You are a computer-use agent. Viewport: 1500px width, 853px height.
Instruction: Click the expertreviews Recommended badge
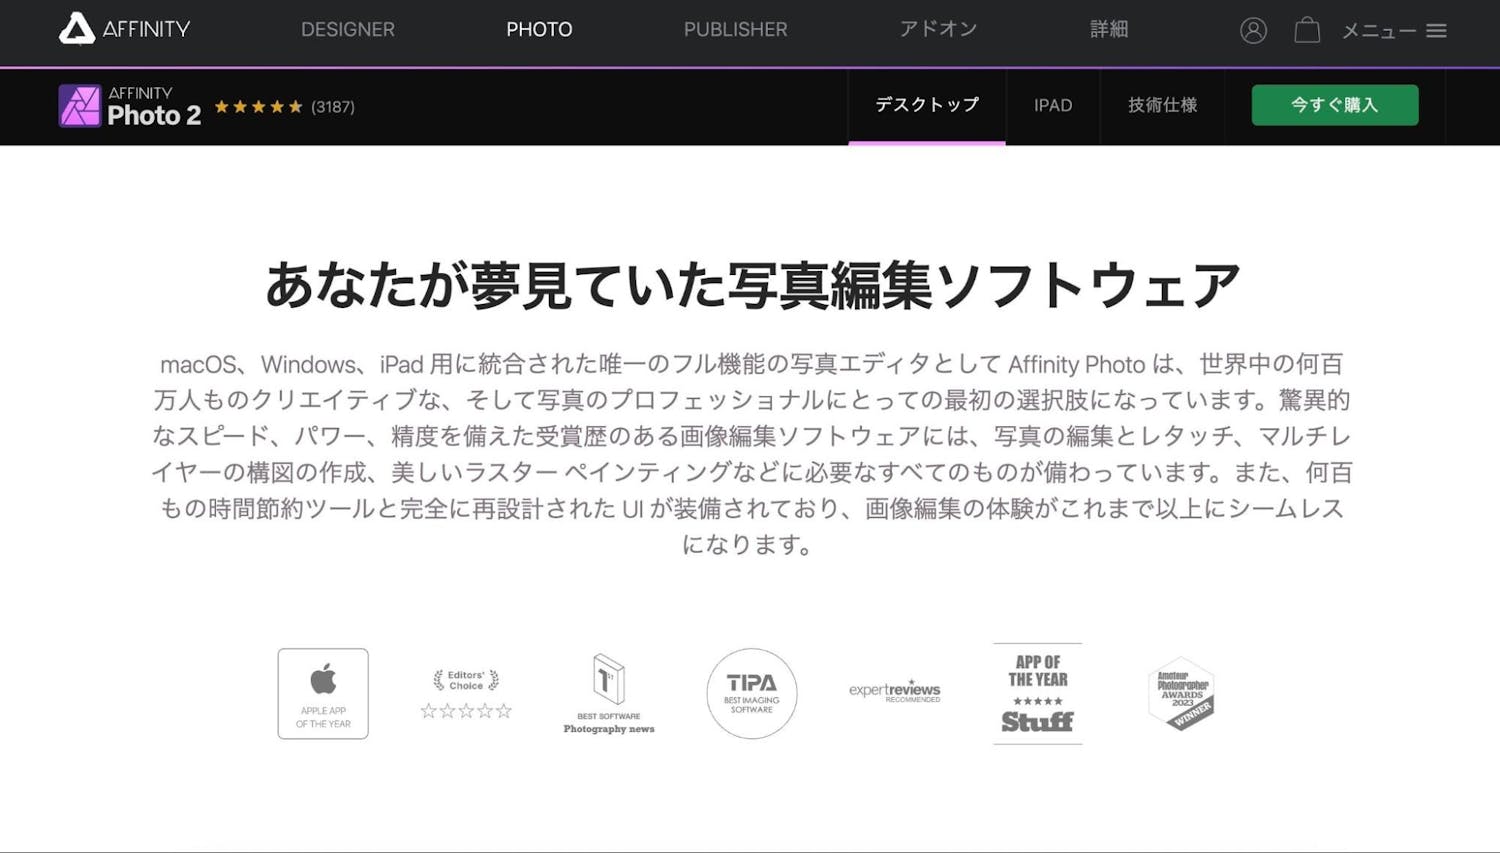point(895,691)
